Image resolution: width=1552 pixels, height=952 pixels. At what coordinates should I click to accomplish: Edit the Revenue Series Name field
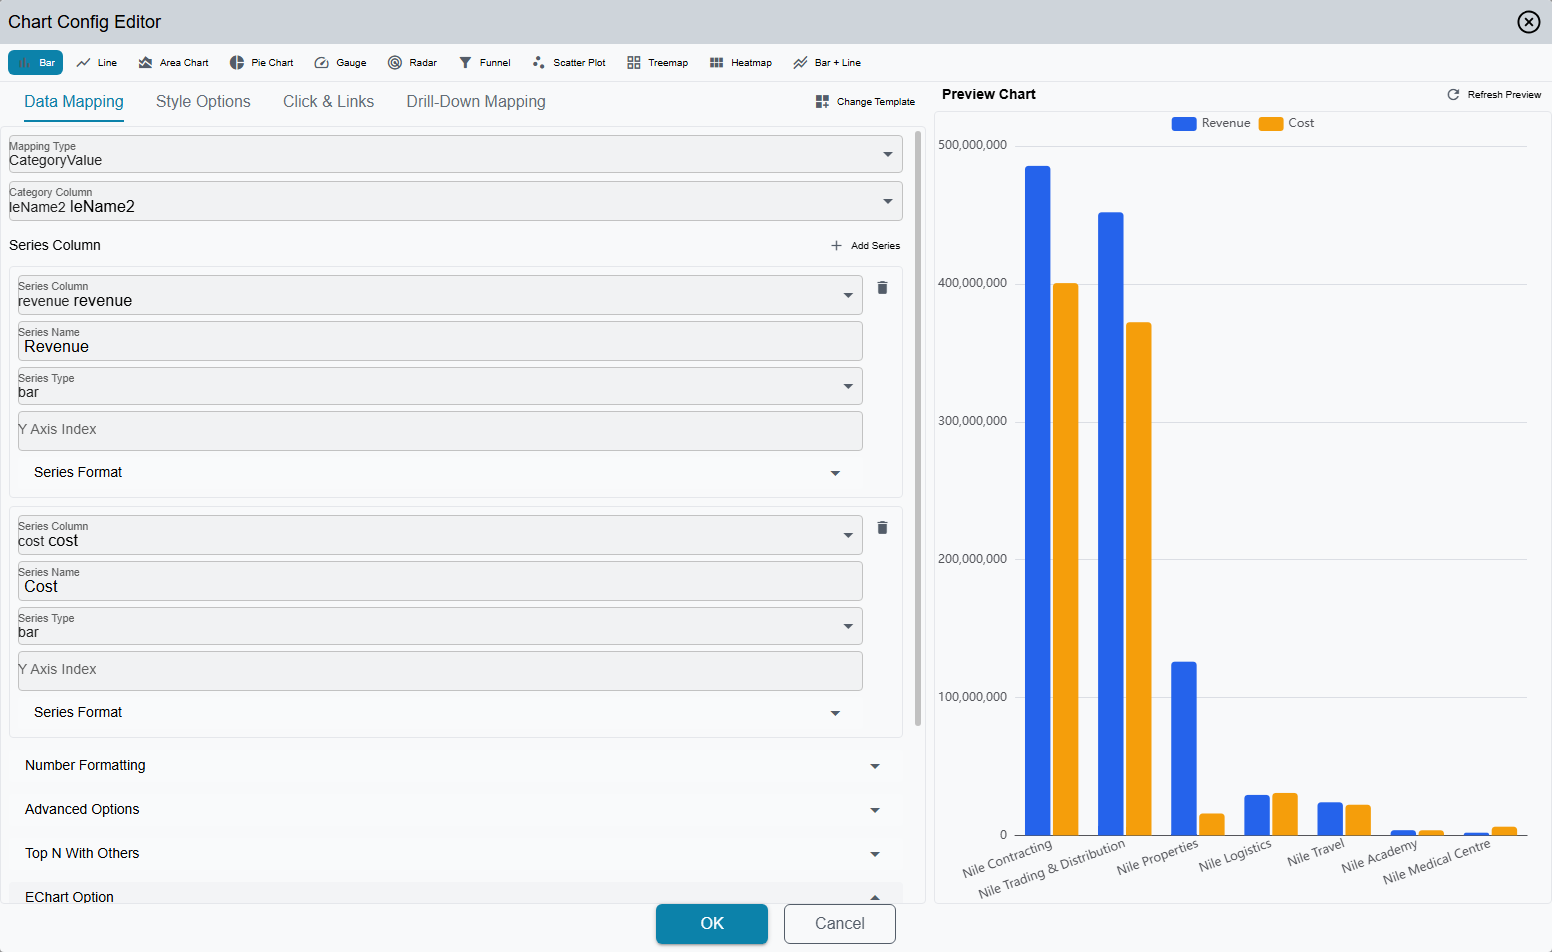click(x=440, y=341)
